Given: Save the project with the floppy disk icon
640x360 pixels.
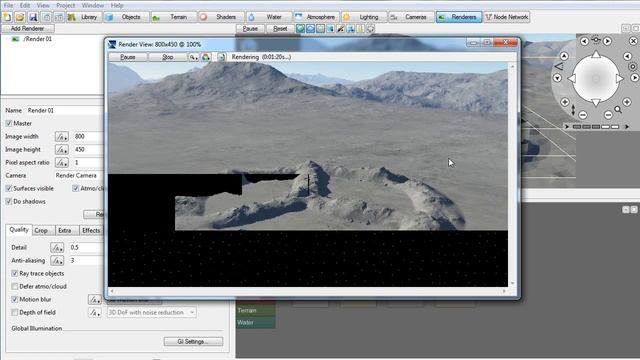Looking at the screenshot, I should pos(33,17).
